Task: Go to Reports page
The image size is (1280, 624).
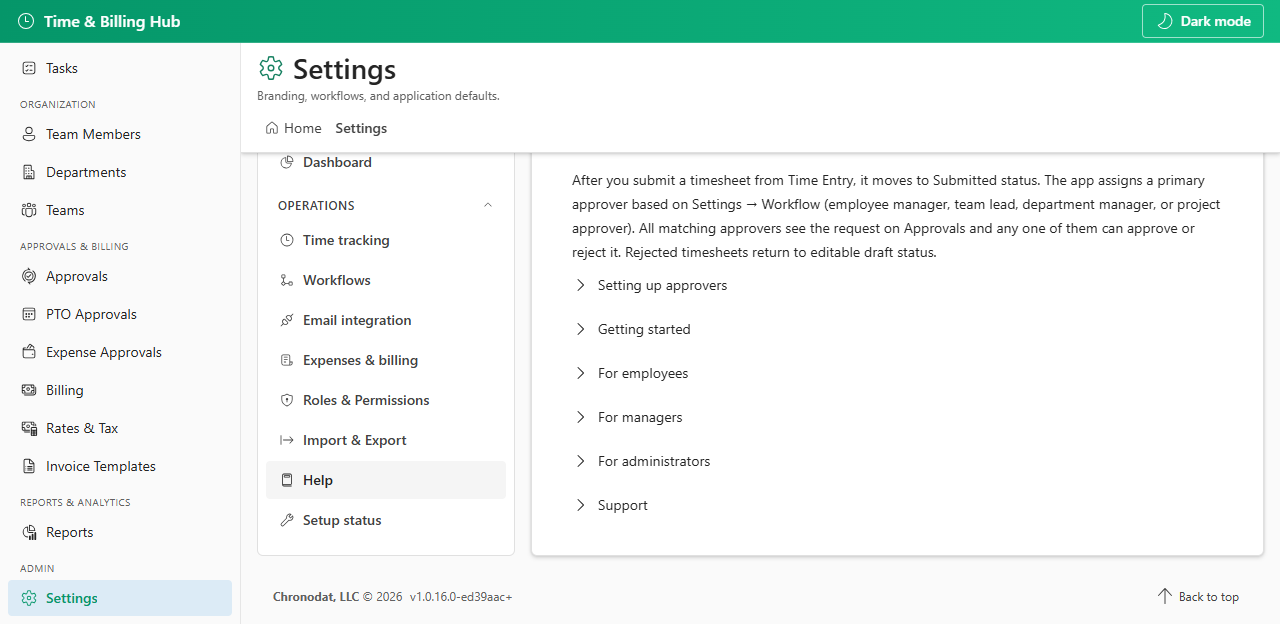Action: (120, 532)
